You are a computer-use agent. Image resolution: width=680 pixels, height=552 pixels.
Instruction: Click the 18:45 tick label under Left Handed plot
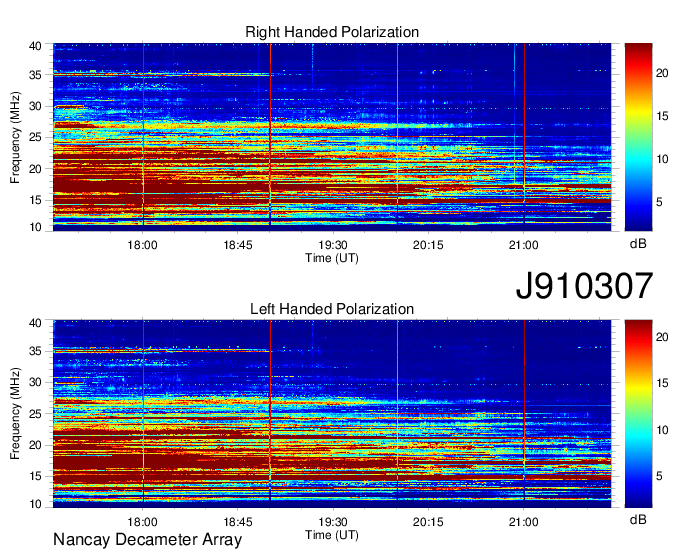coord(238,522)
